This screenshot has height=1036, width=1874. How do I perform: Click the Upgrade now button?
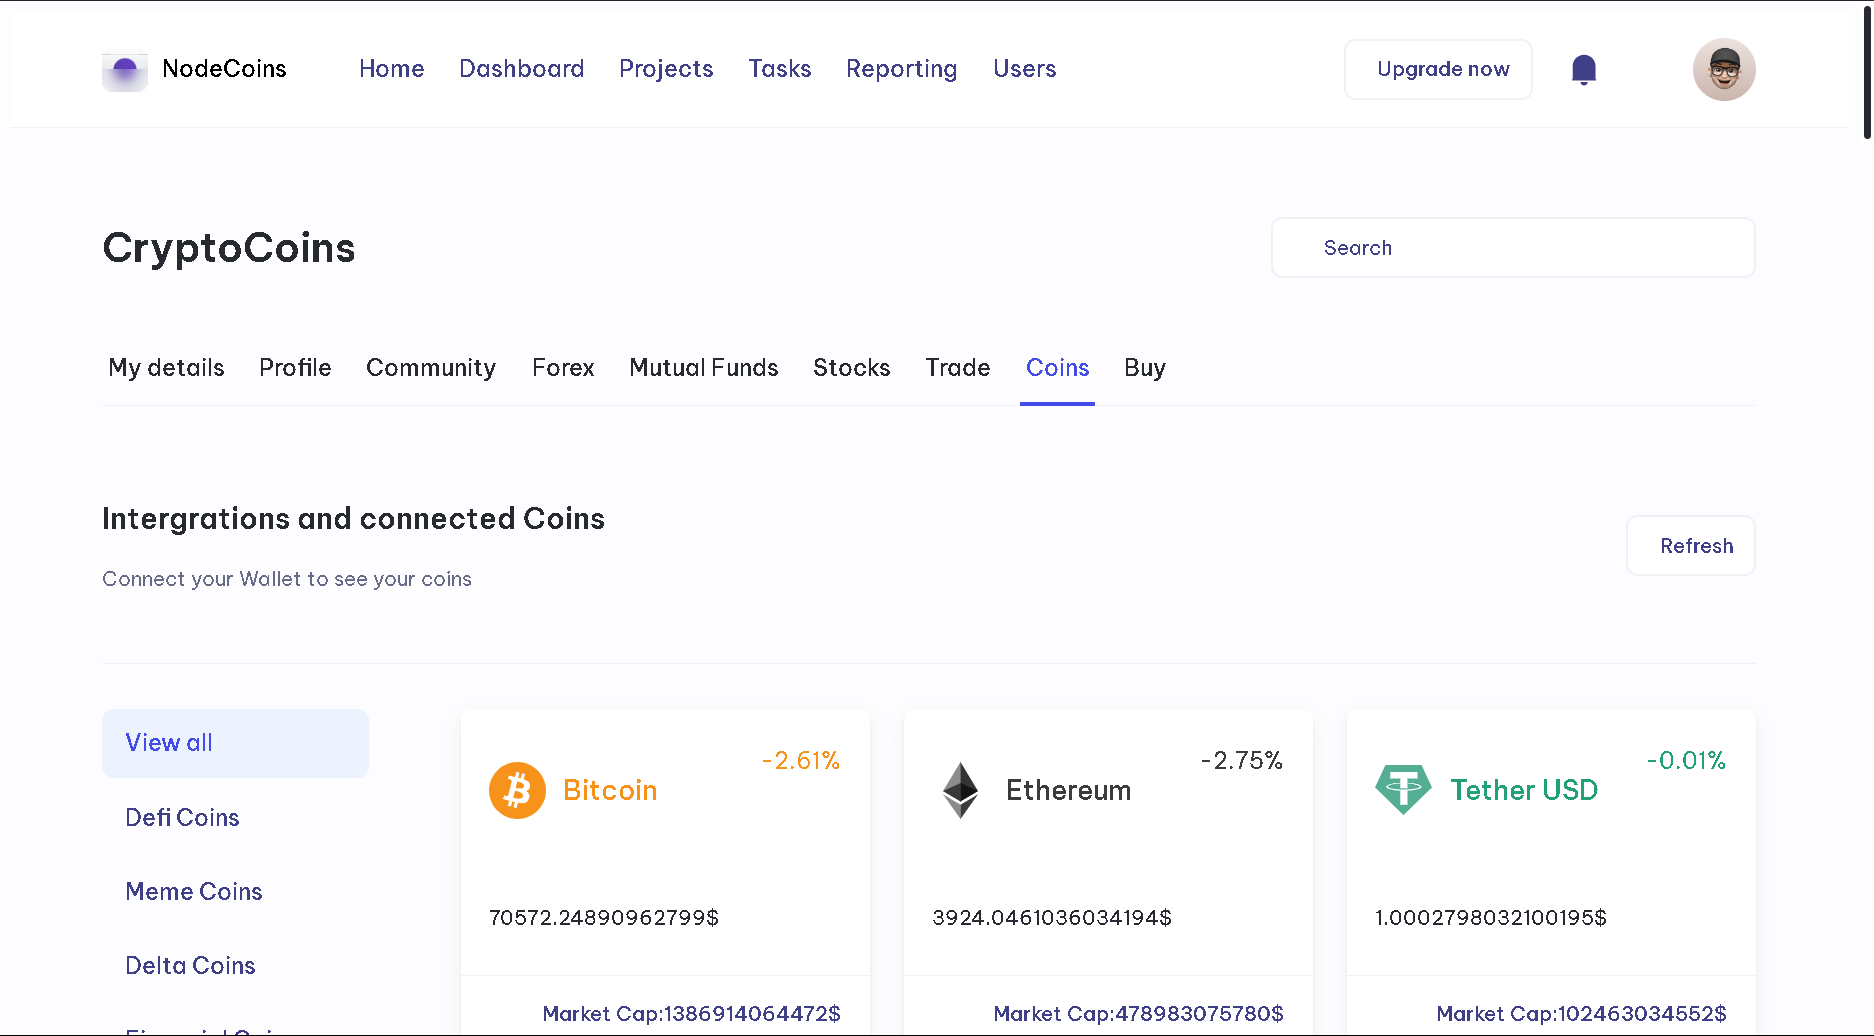[x=1438, y=69]
